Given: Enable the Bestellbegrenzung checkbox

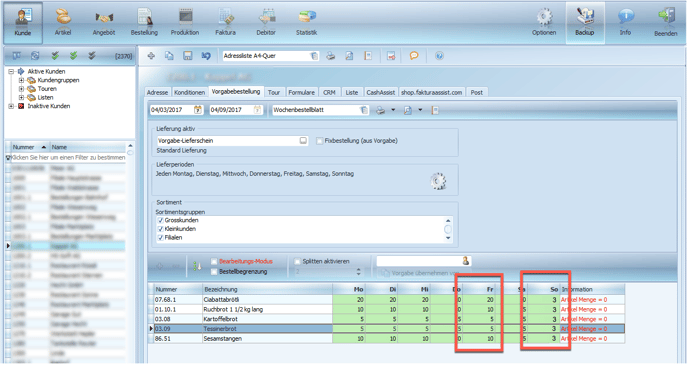Looking at the screenshot, I should 214,272.
